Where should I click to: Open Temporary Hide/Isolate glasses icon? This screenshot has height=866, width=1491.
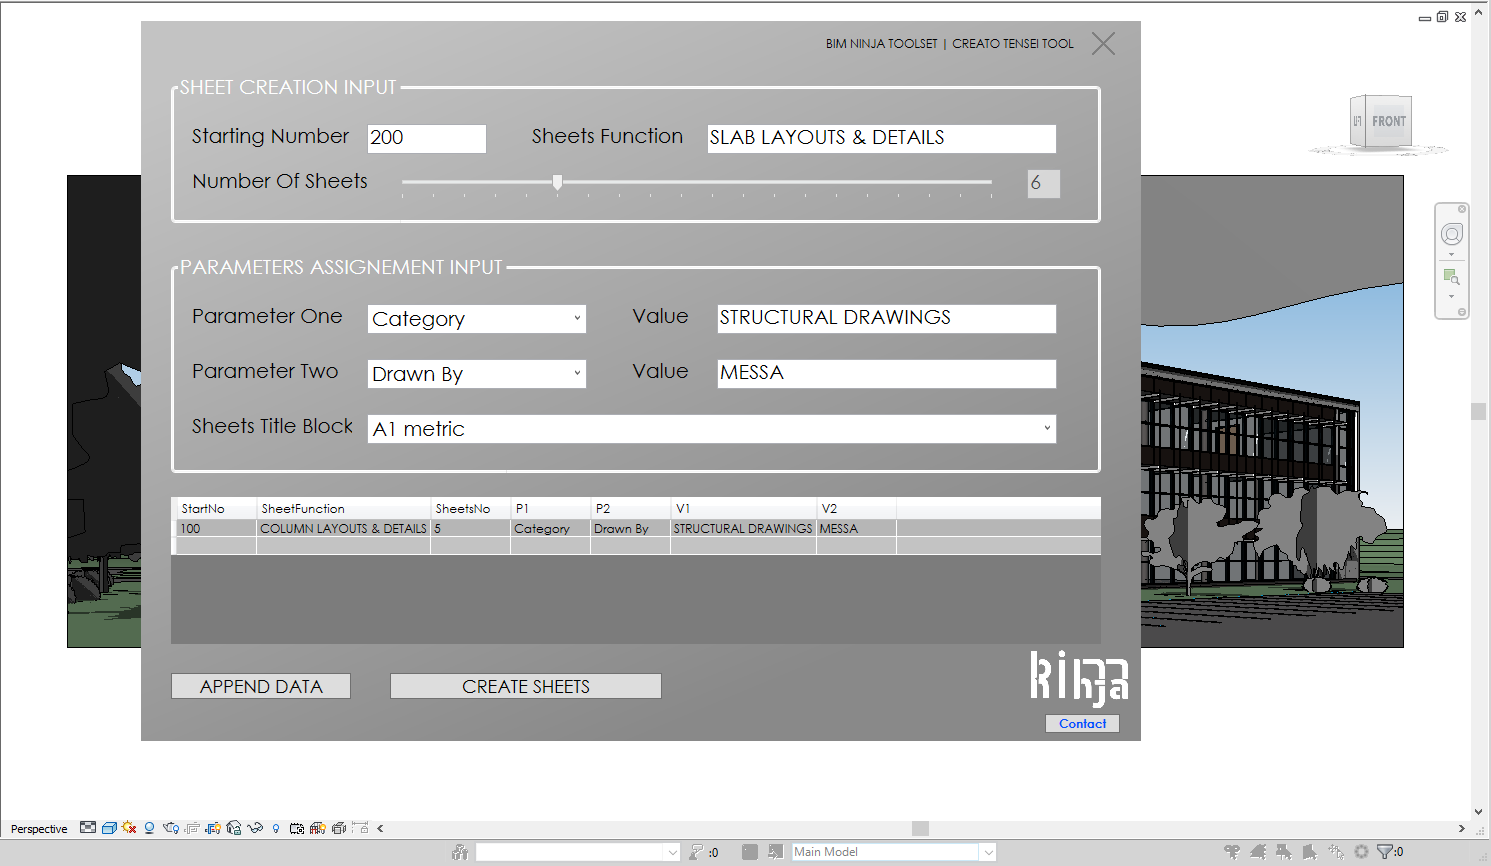tap(255, 828)
